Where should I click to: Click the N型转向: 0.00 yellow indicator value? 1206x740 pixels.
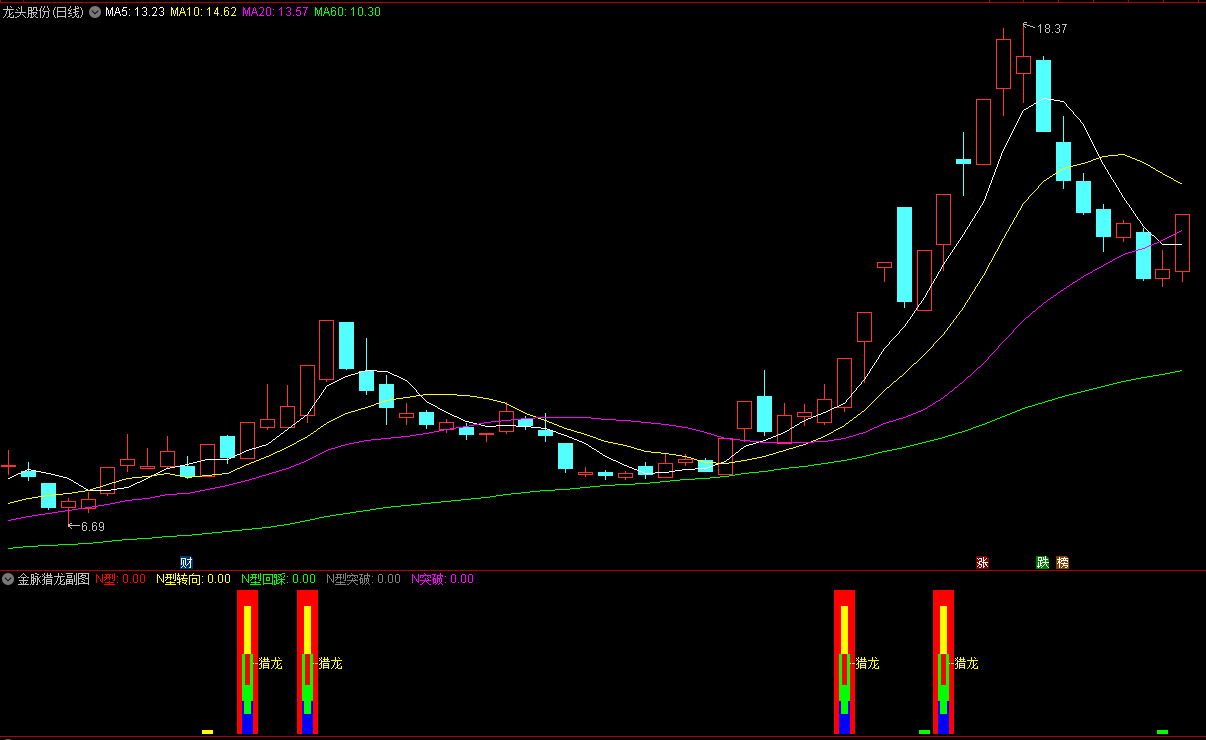194,579
